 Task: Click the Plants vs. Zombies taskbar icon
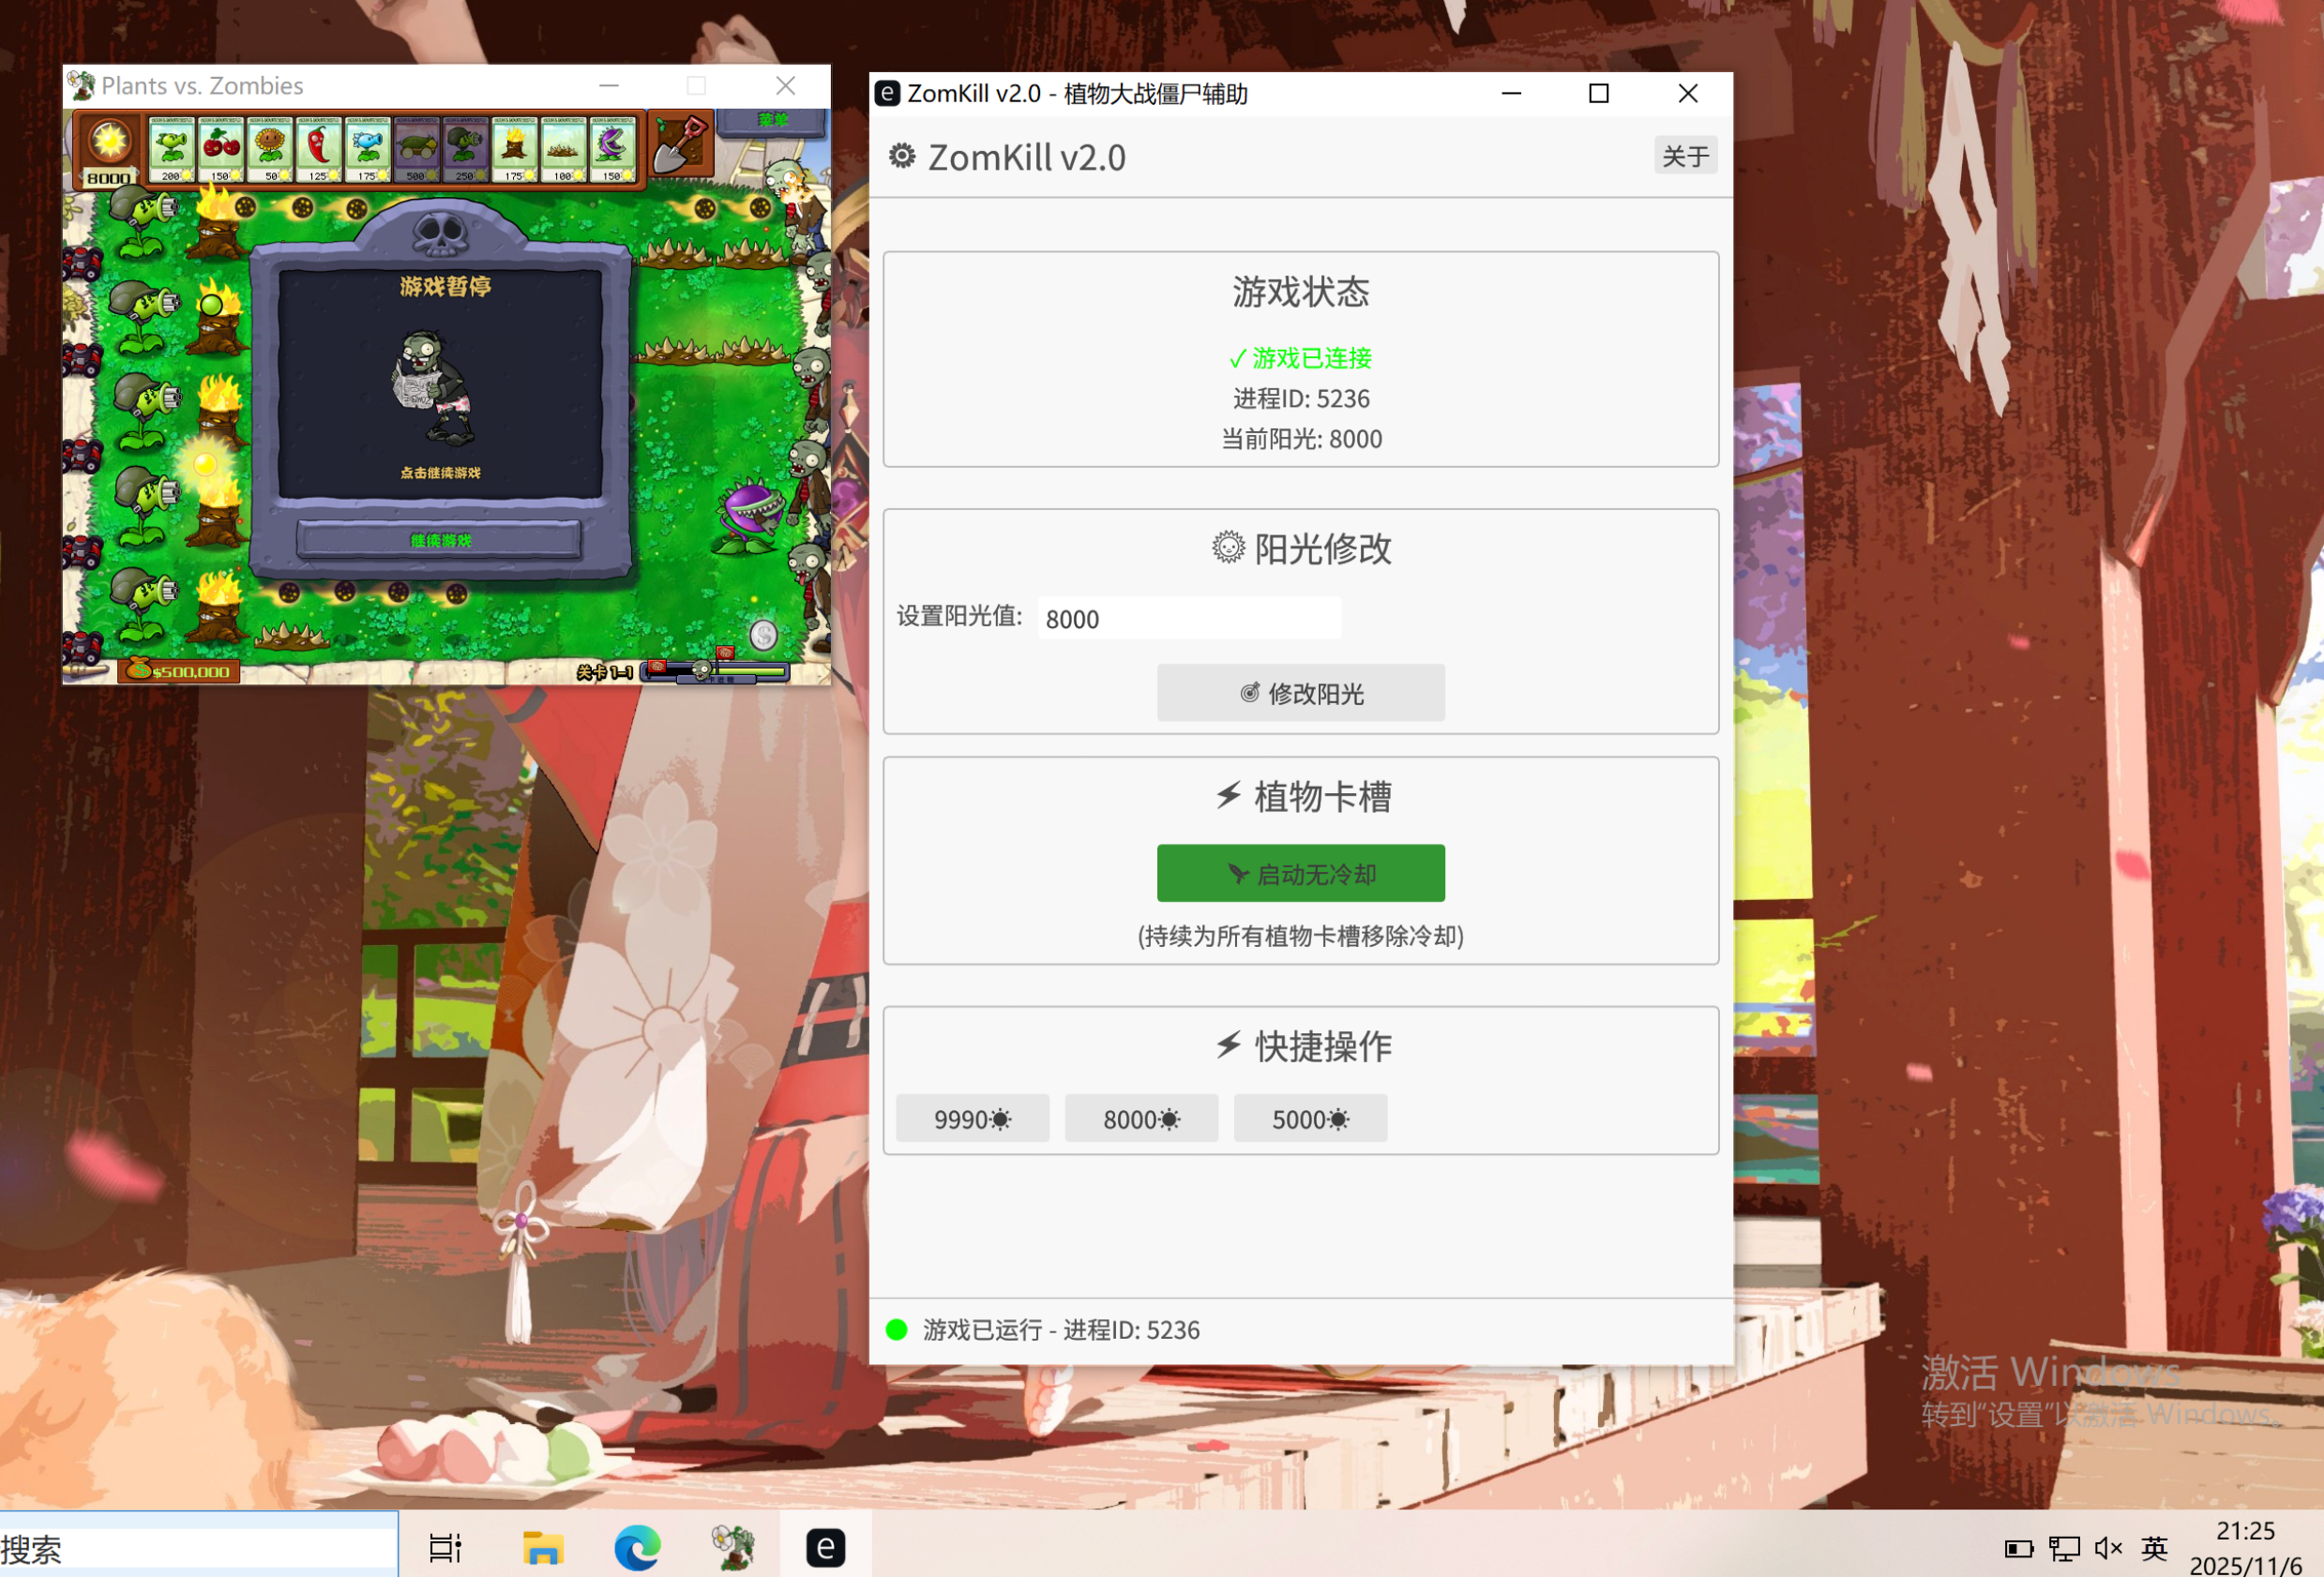732,1548
